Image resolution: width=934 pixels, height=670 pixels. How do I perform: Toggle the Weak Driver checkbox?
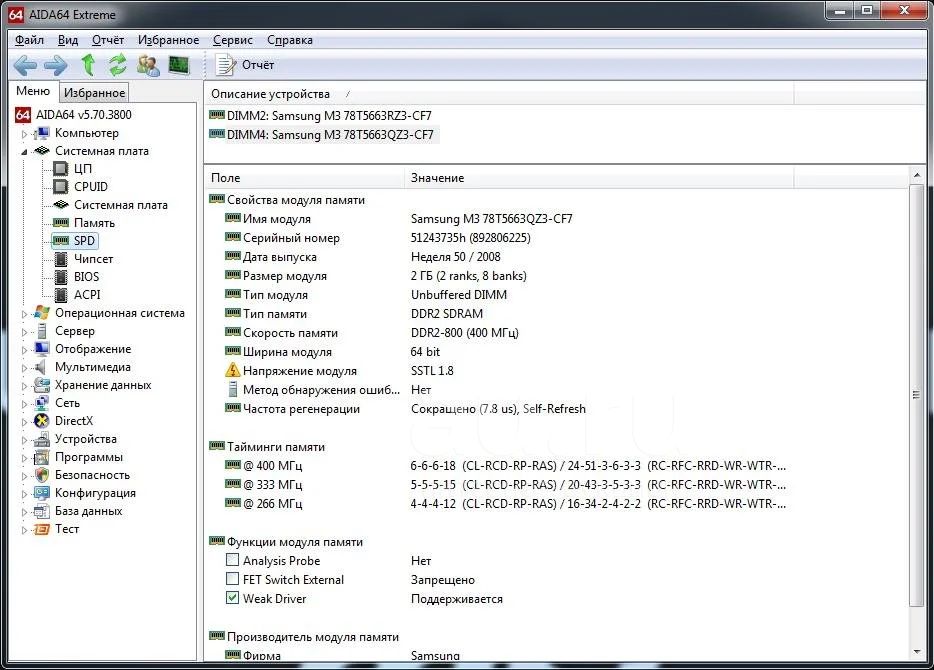232,598
